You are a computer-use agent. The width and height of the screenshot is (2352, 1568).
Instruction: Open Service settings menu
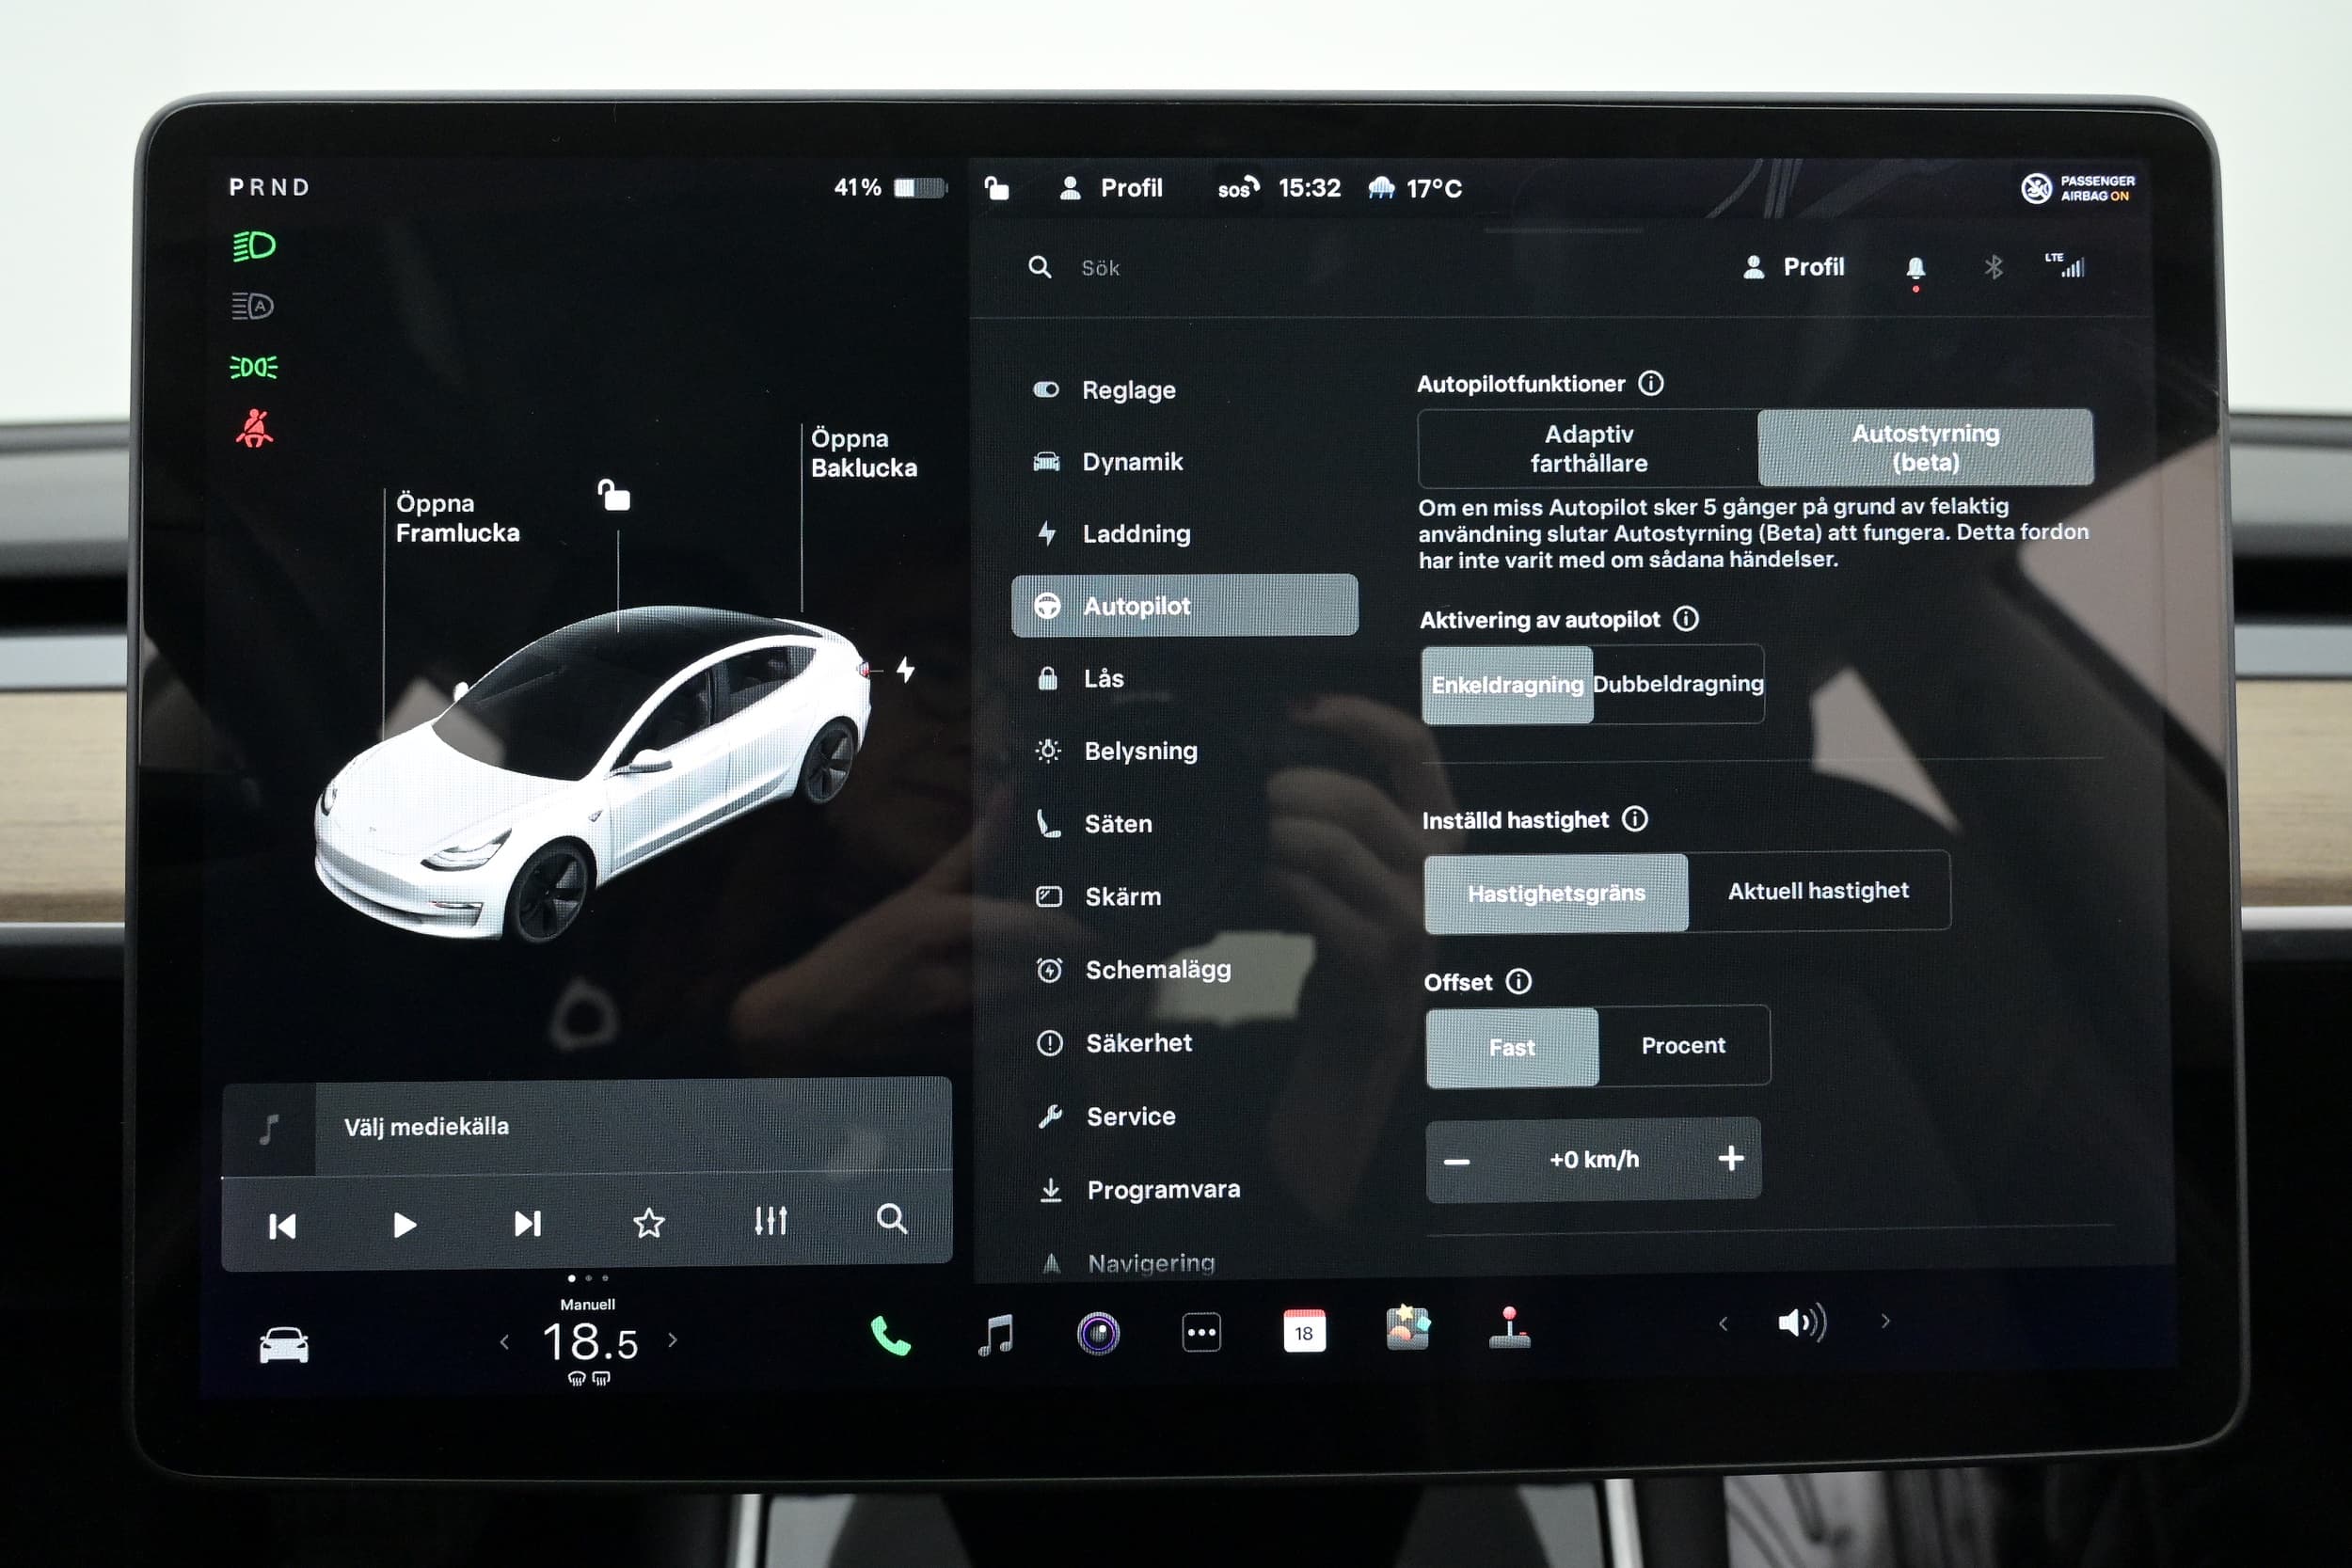(1187, 1117)
